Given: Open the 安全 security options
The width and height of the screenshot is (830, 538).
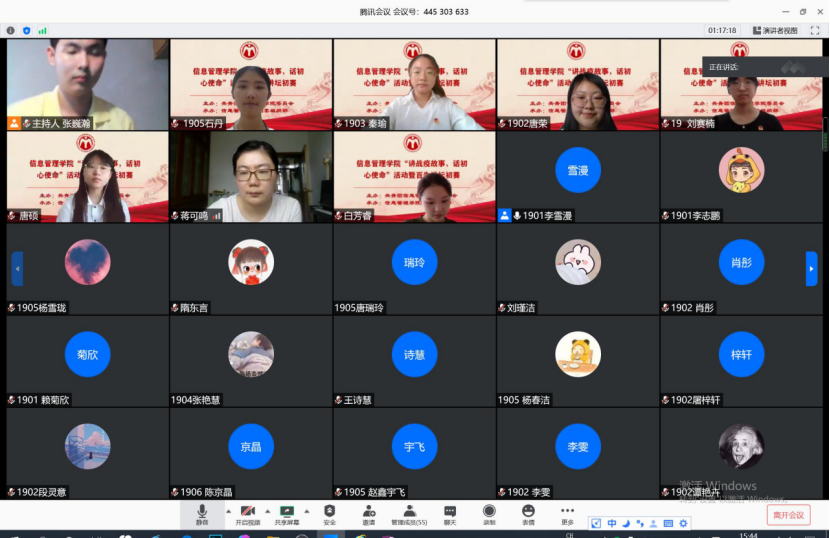Looking at the screenshot, I should click(x=329, y=513).
